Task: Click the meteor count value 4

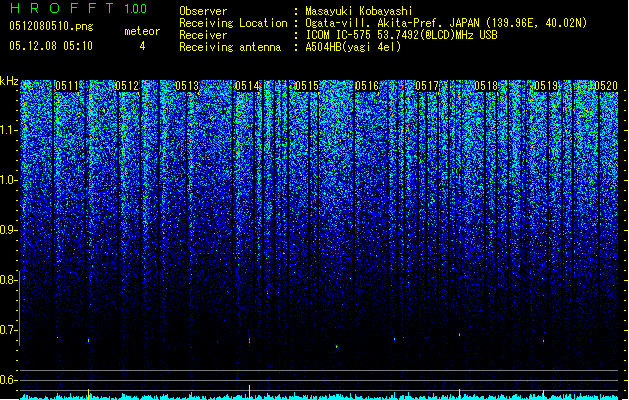Action: click(142, 46)
